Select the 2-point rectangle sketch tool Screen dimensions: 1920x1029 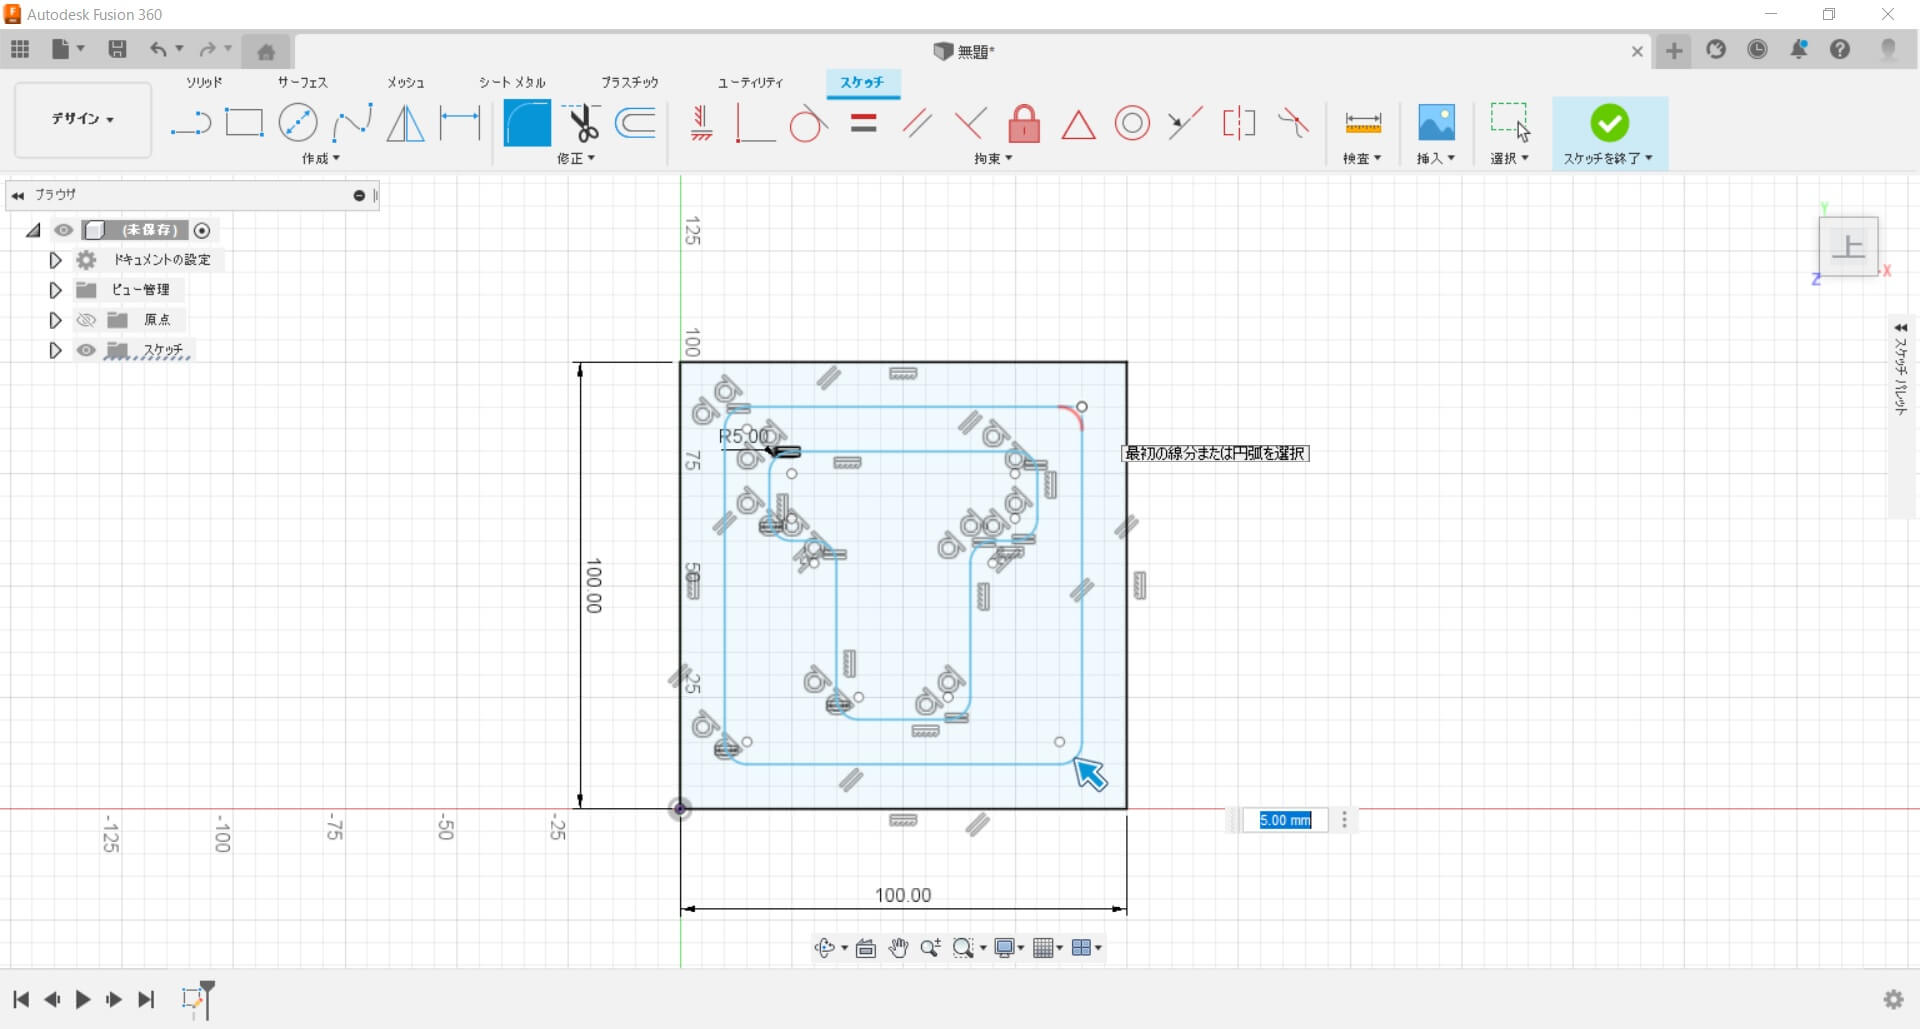point(244,123)
